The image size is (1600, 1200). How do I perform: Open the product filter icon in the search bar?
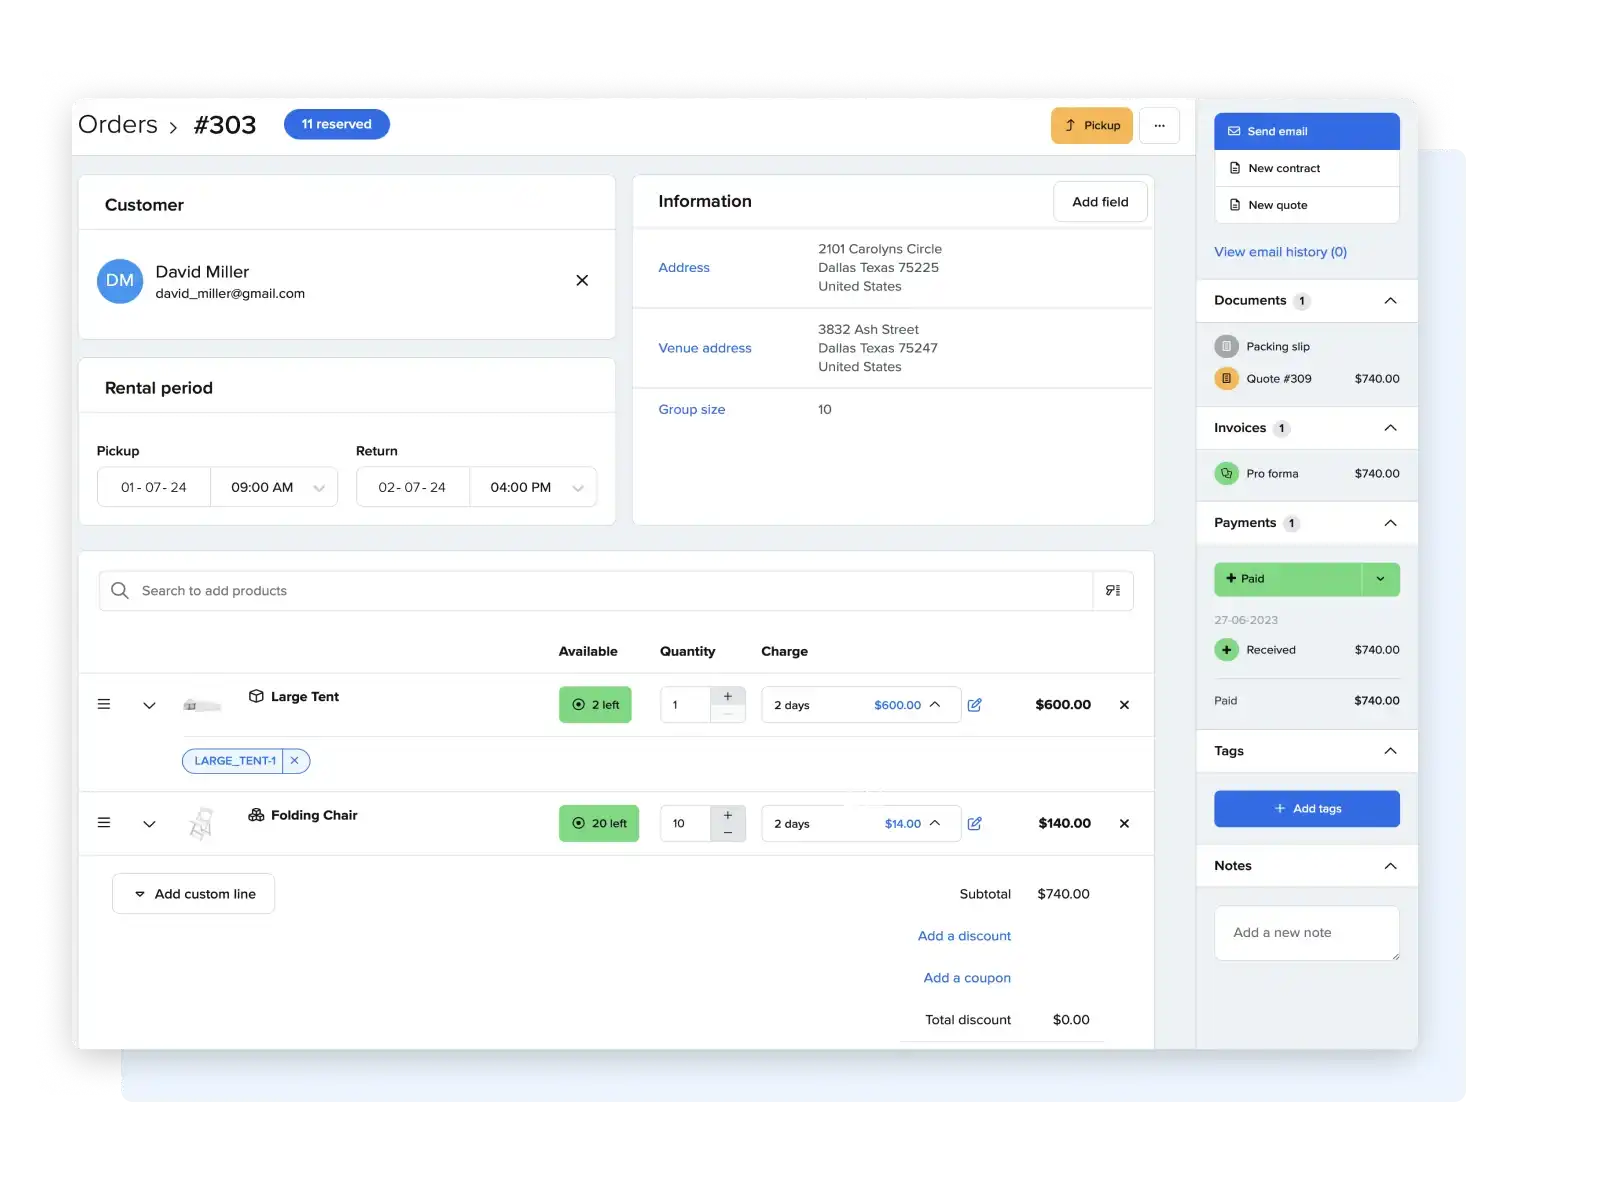tap(1112, 590)
